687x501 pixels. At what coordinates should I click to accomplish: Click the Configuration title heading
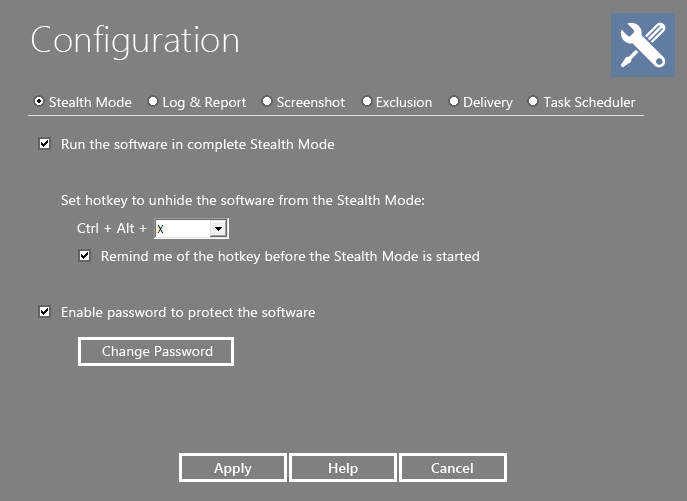click(x=135, y=41)
